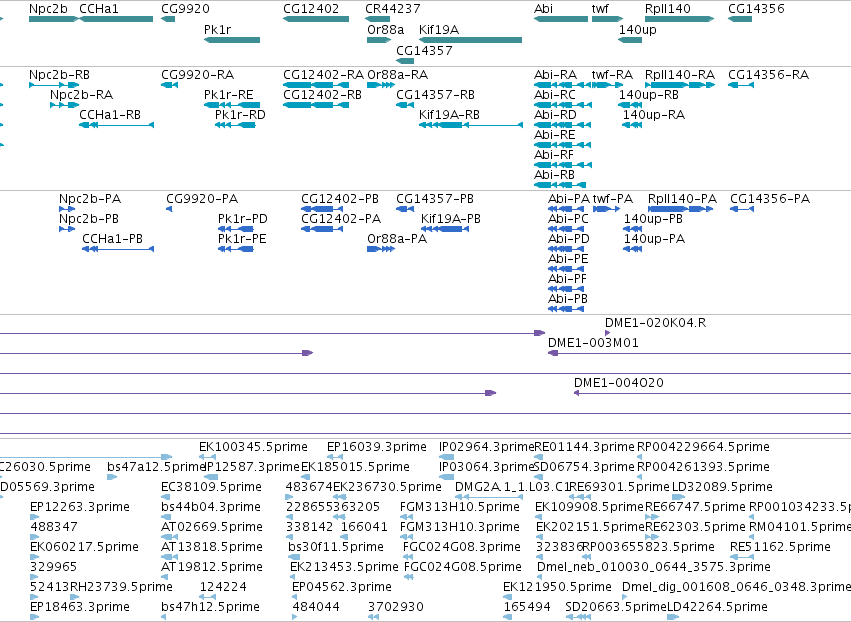The width and height of the screenshot is (851, 622).
Task: Click the Pk1r-RE transcript
Action: click(x=232, y=105)
